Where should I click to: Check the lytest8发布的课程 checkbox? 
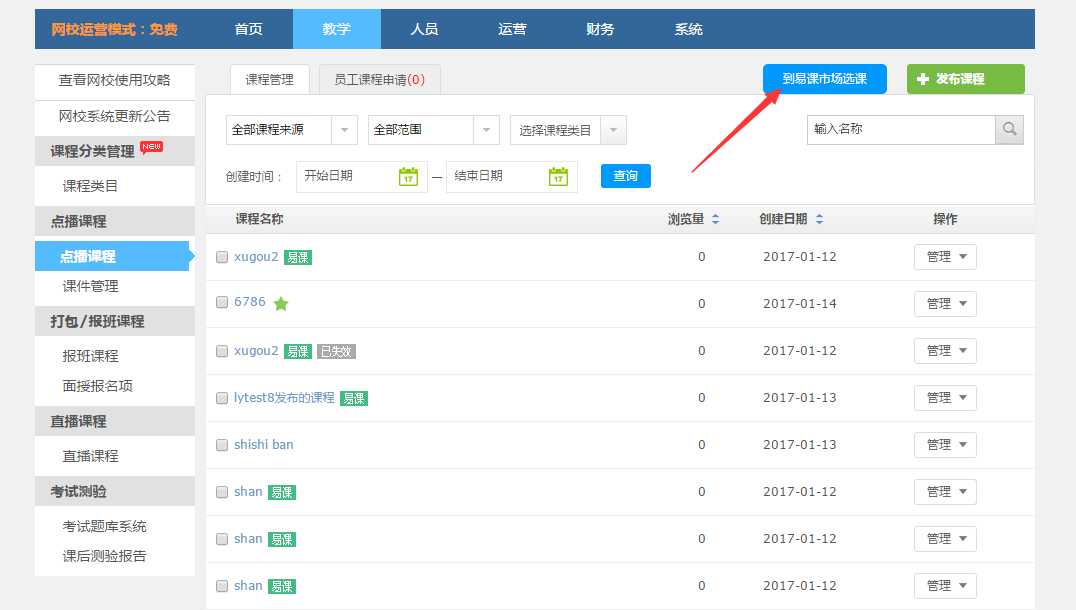point(222,398)
